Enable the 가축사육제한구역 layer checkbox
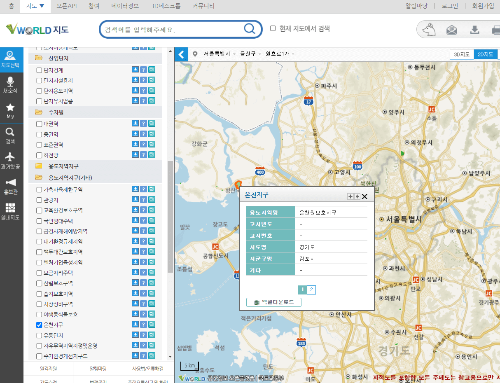This screenshot has height=383, width=500. click(39, 190)
